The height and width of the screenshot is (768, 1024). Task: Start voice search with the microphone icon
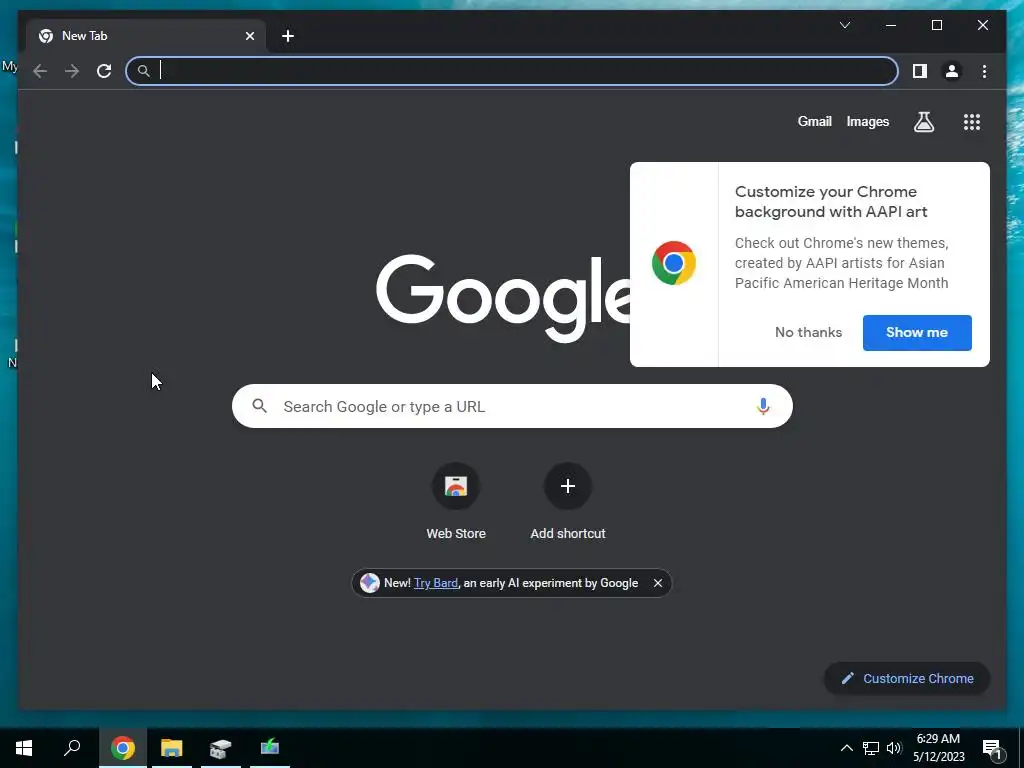[x=763, y=406]
